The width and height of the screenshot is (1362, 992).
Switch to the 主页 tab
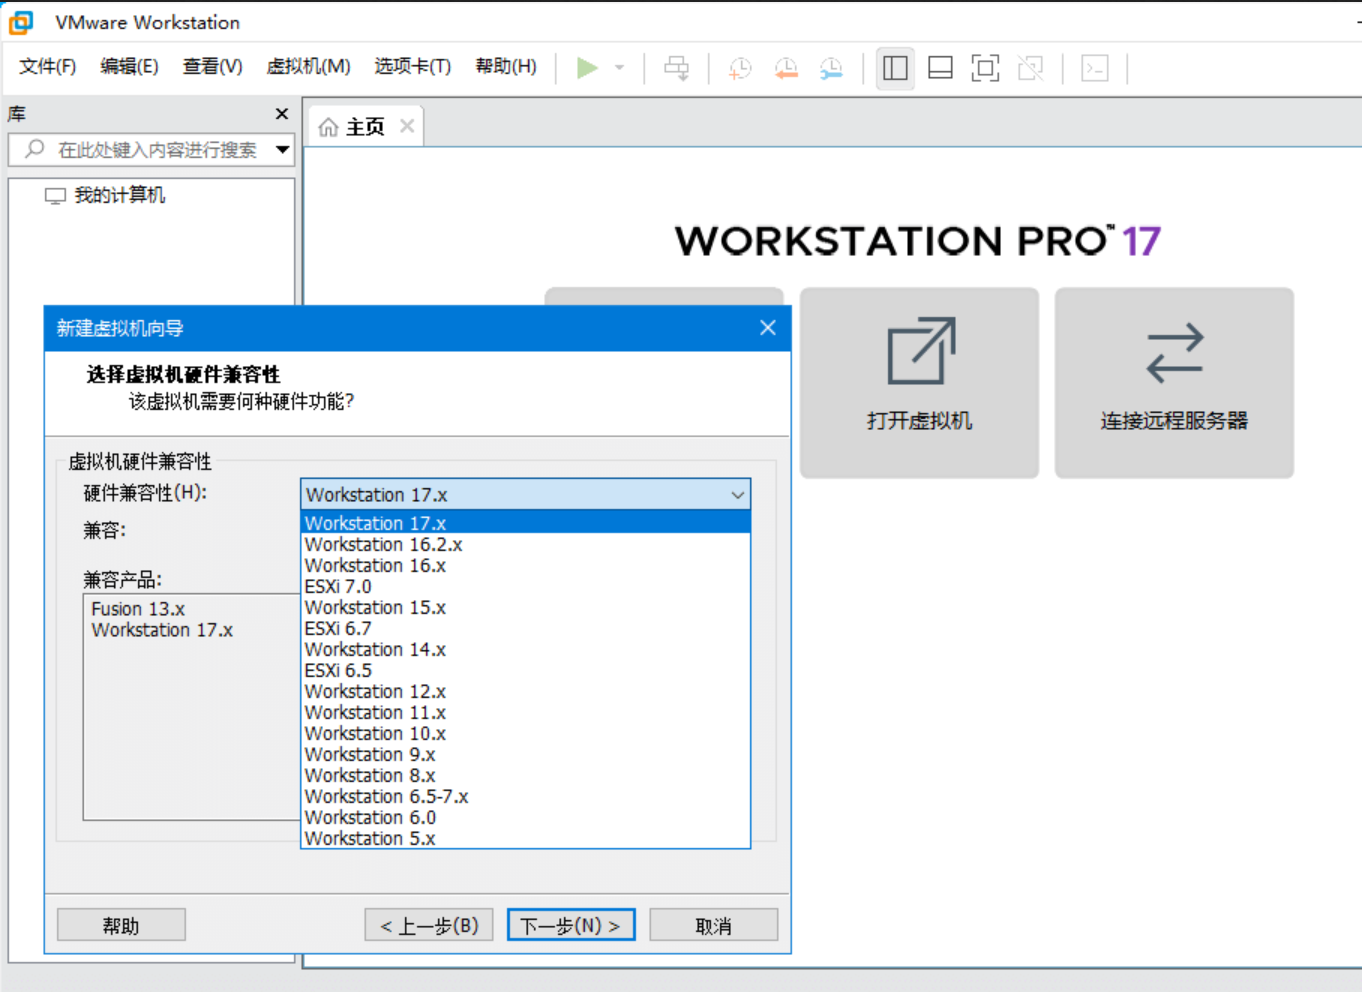coord(365,127)
